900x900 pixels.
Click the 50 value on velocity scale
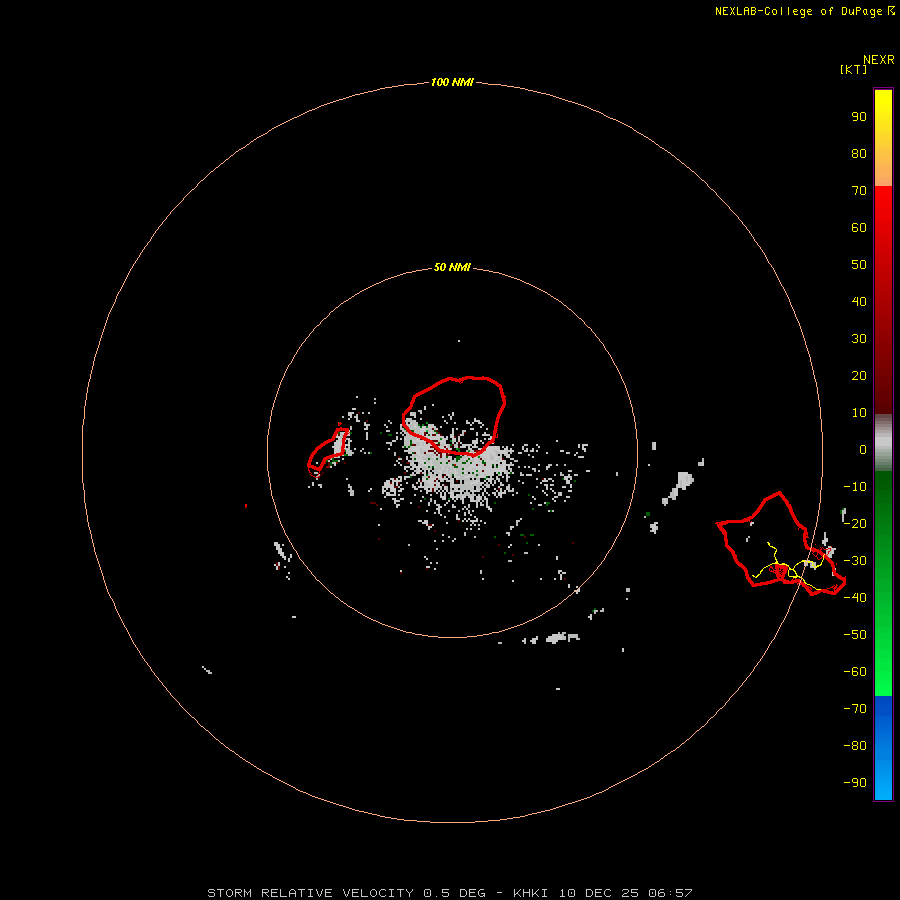859,265
